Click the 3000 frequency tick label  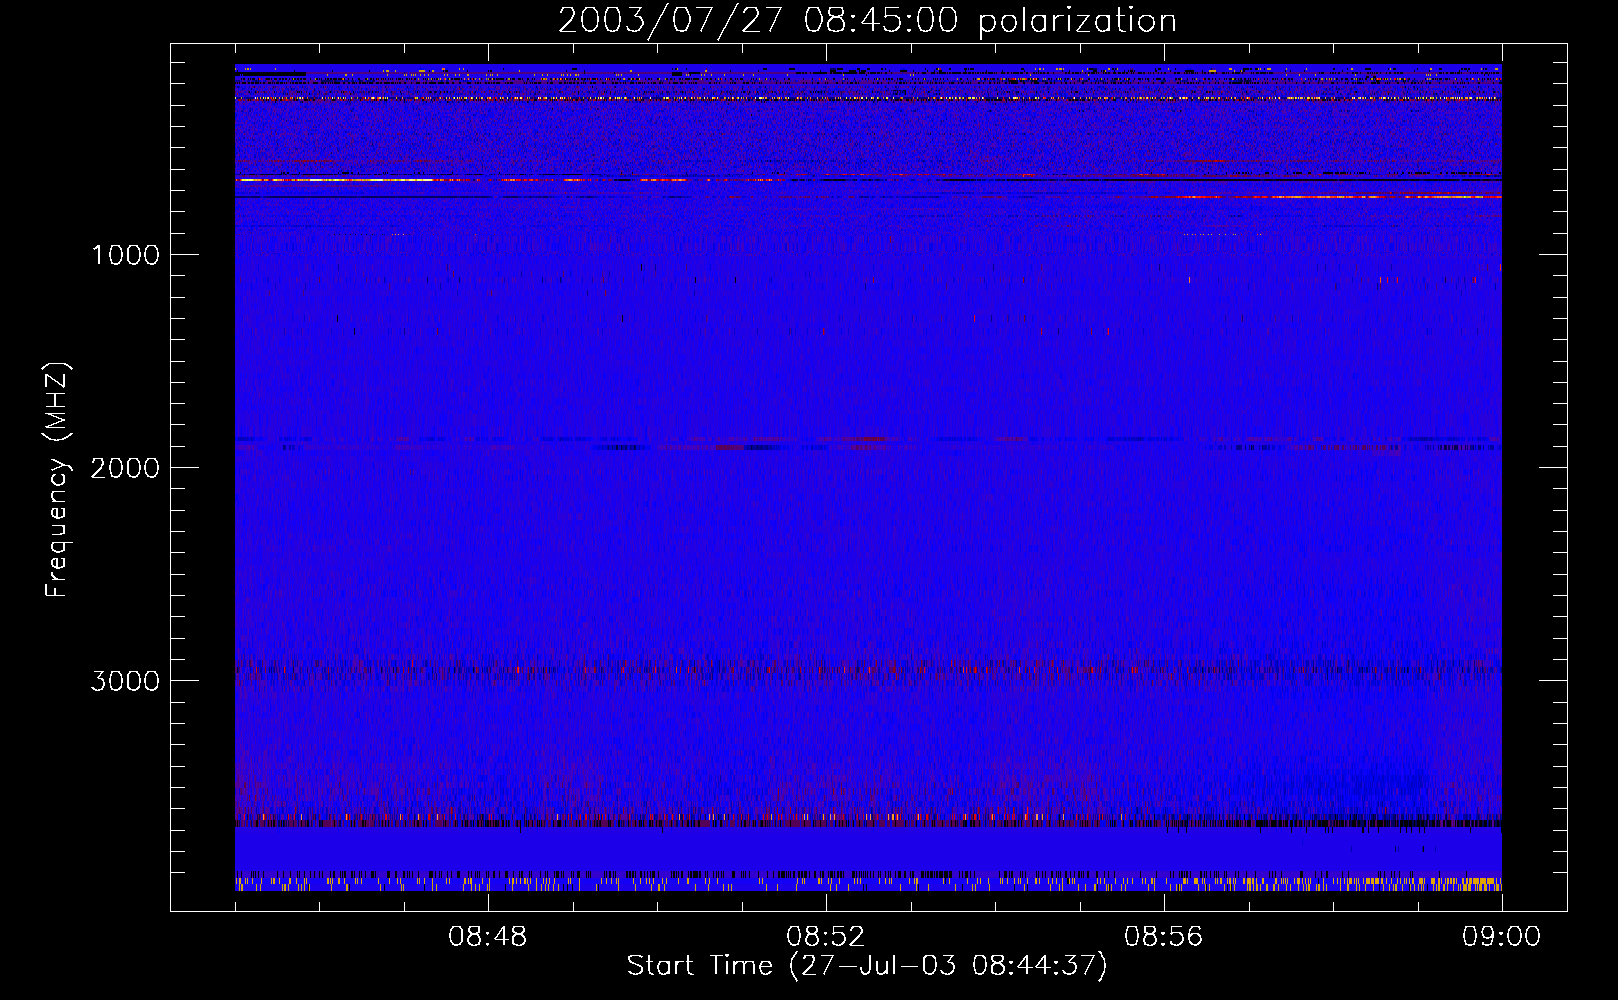pyautogui.click(x=125, y=681)
